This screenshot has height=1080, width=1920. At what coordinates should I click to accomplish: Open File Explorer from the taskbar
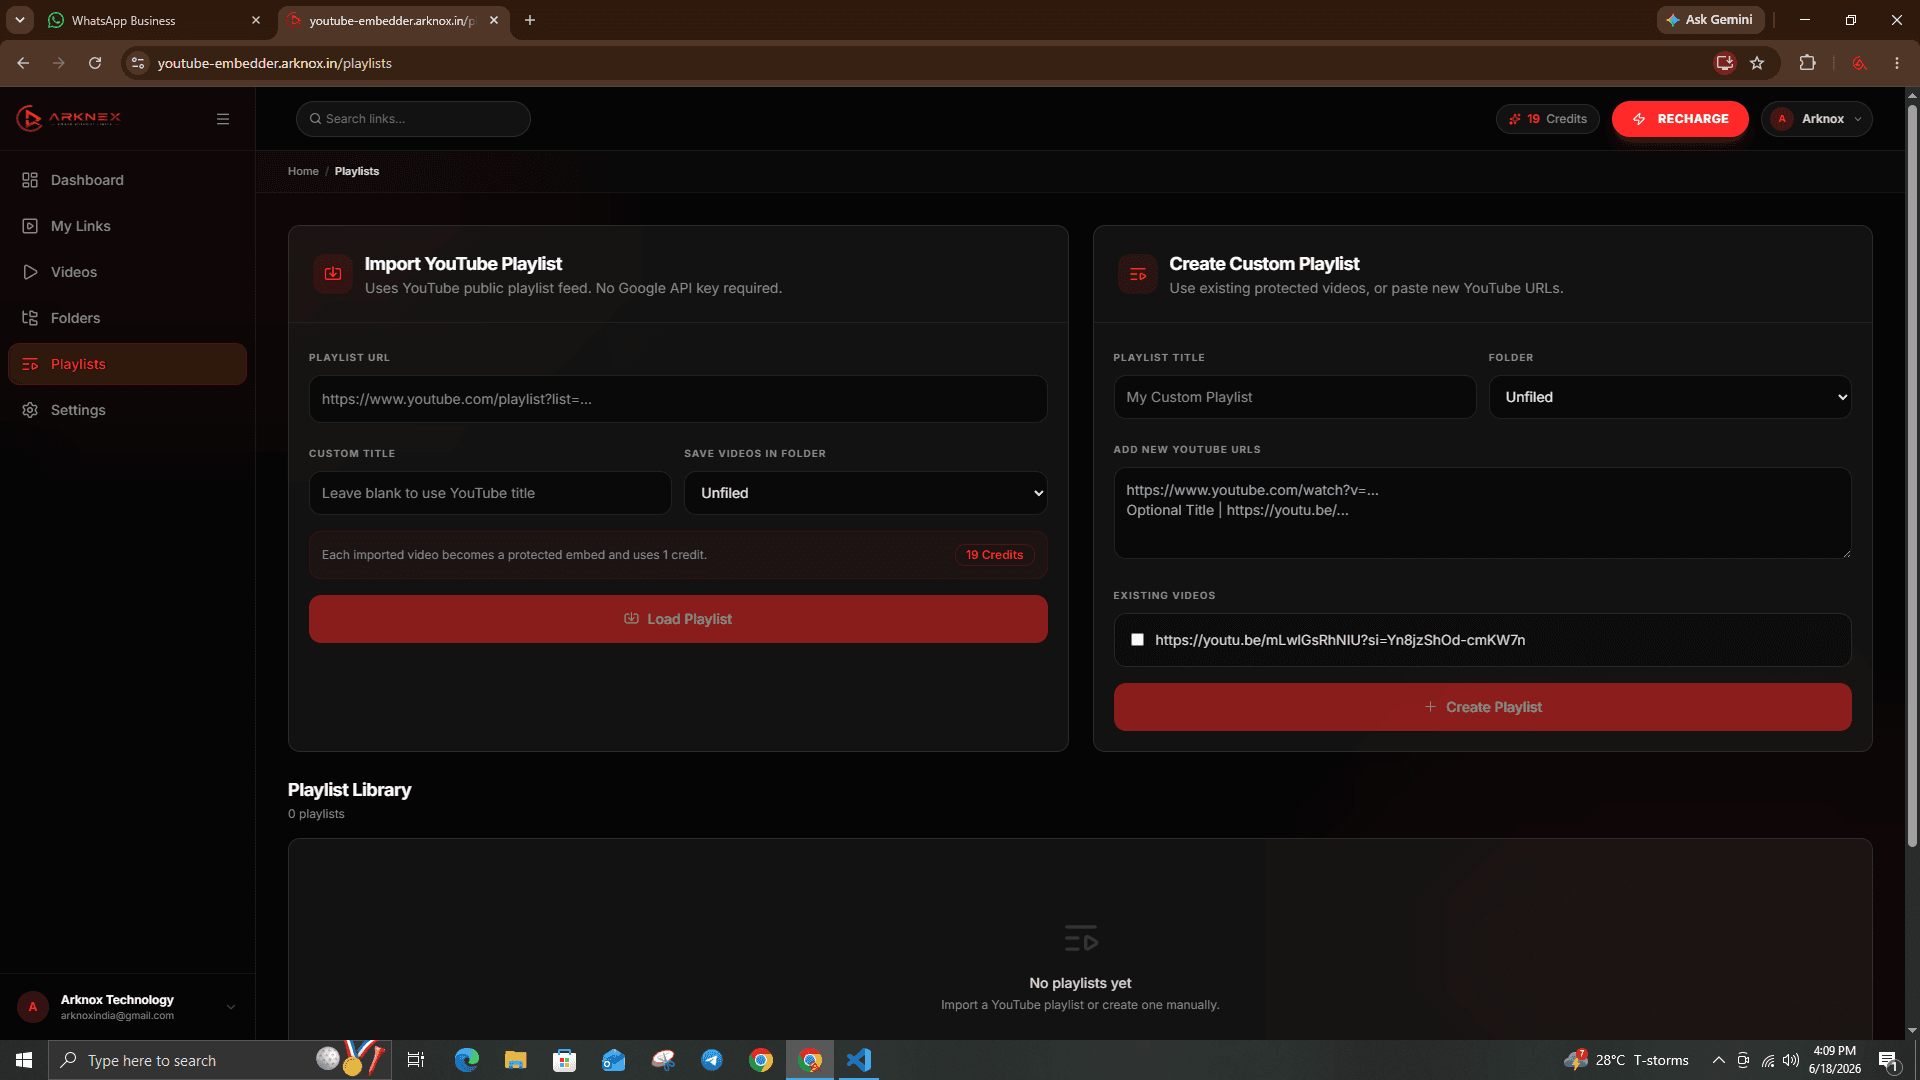(516, 1060)
